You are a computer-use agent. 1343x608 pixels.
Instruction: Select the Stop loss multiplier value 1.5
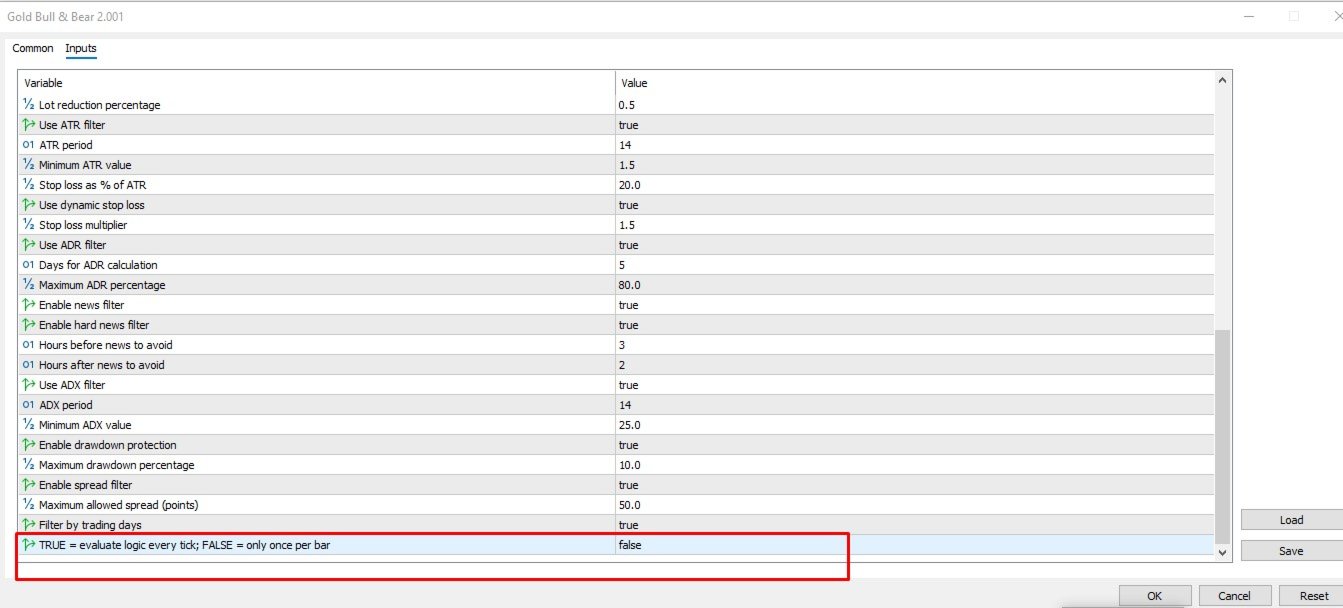(x=914, y=225)
